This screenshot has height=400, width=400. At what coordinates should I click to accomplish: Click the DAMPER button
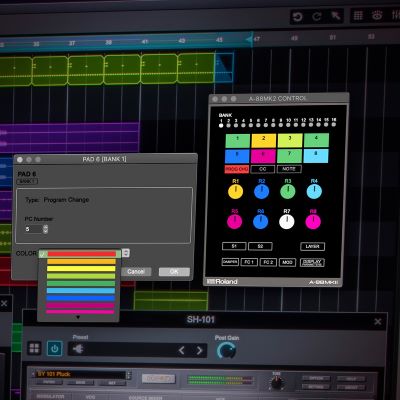230,262
